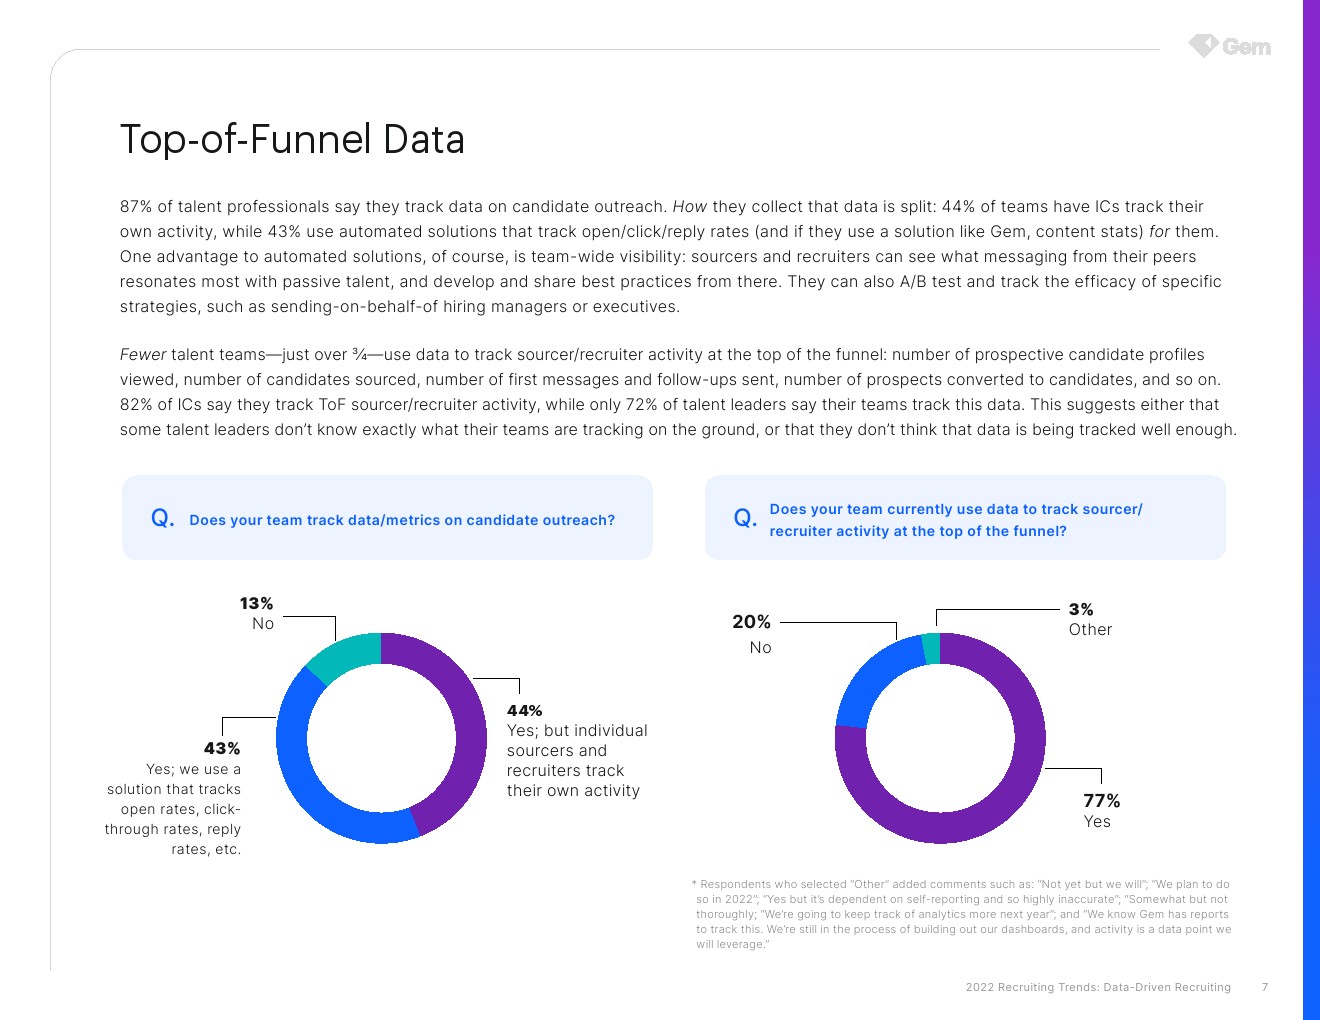
Task: Select the teal 3% Other segment
Action: (x=931, y=648)
